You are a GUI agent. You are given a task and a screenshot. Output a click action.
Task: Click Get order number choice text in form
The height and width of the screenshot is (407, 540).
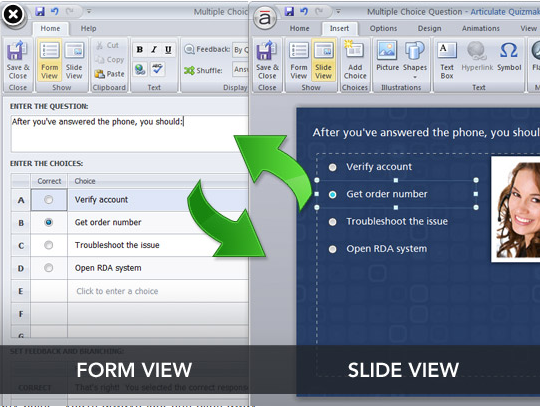click(108, 222)
